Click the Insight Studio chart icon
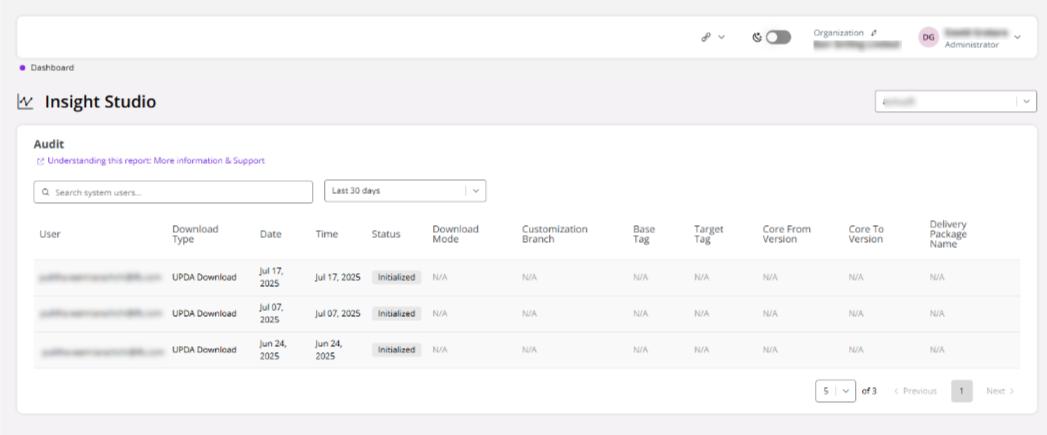This screenshot has width=1047, height=435. pyautogui.click(x=25, y=102)
